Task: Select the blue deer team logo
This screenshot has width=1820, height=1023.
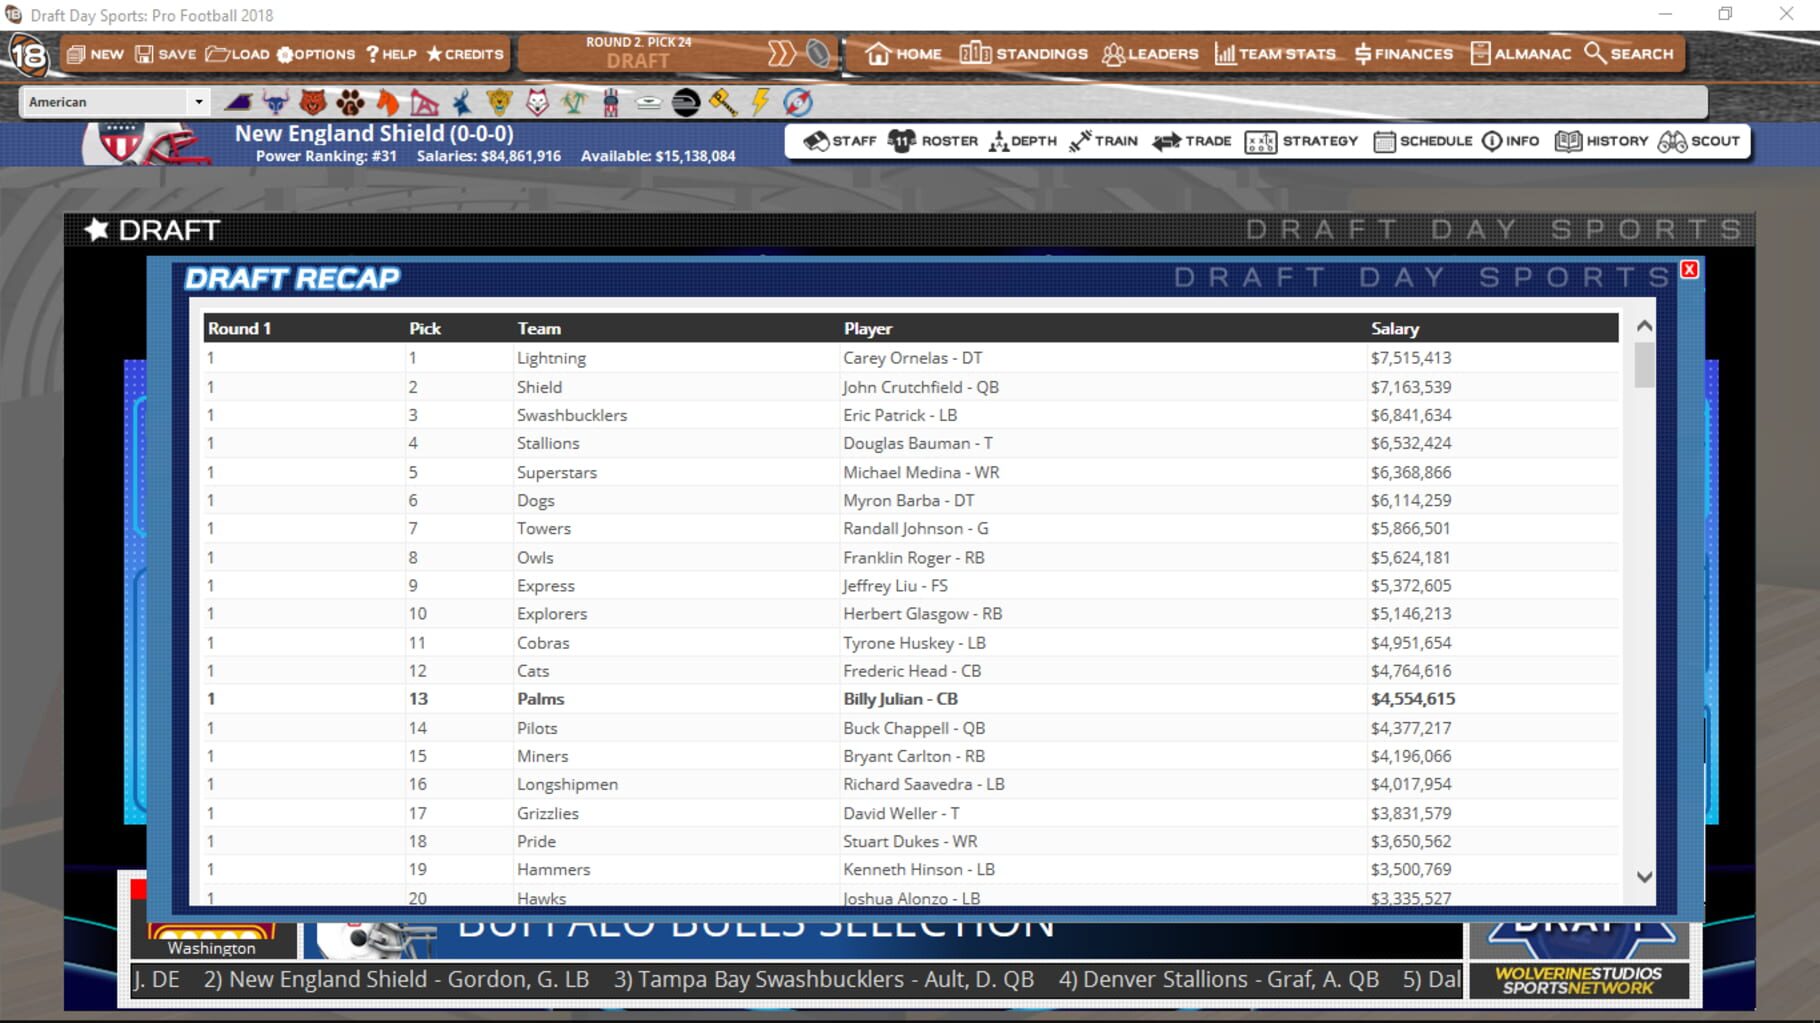Action: [462, 102]
